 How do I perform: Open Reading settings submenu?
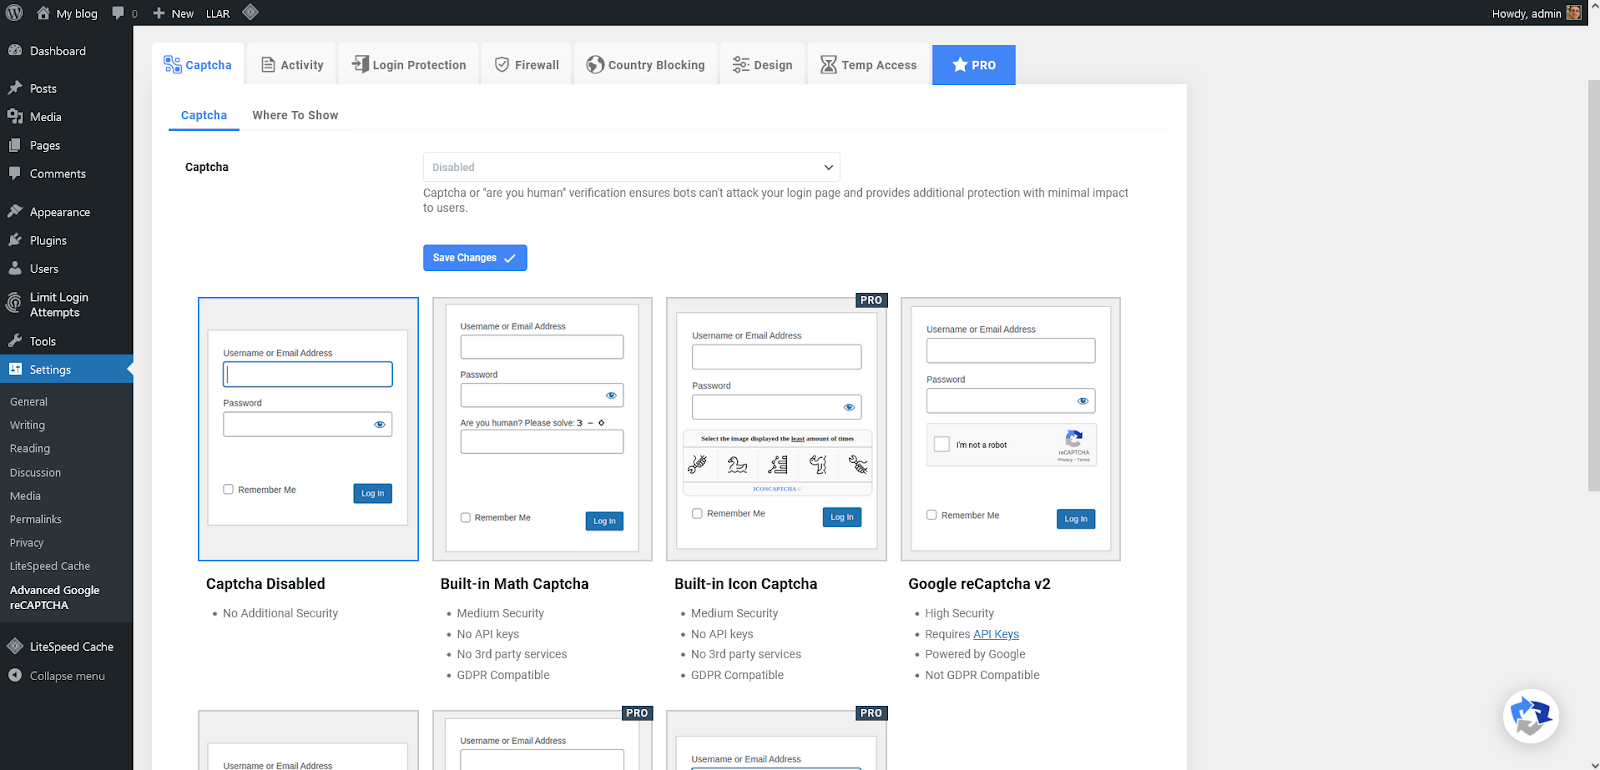click(30, 449)
